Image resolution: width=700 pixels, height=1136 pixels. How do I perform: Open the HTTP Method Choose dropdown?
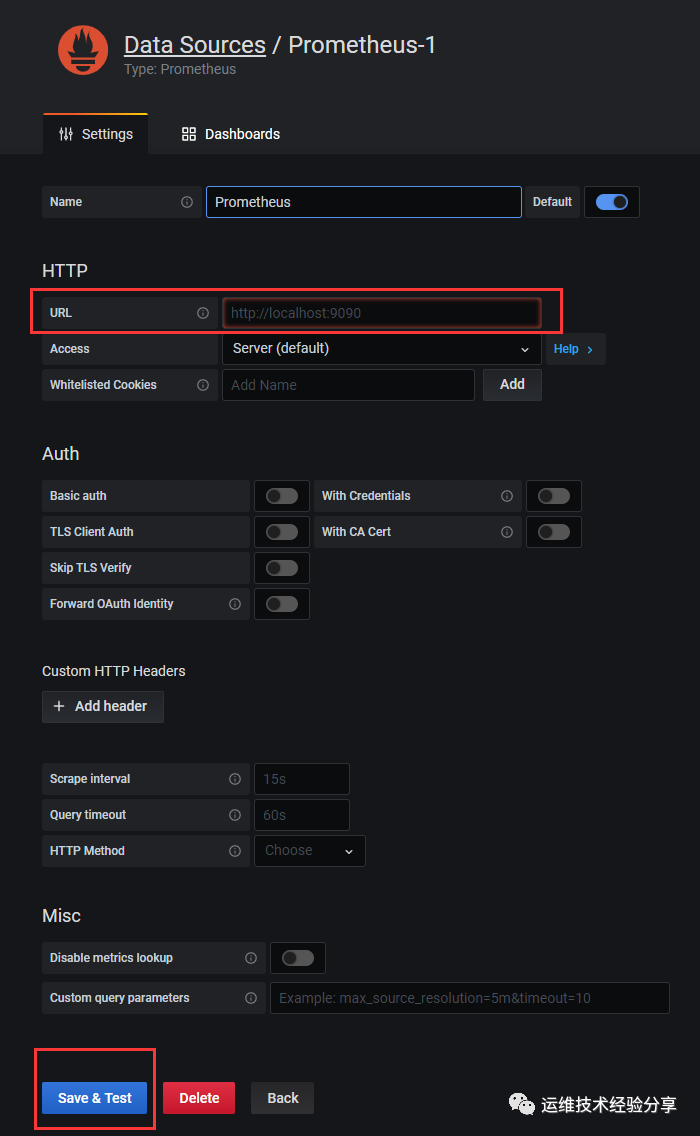tap(309, 851)
